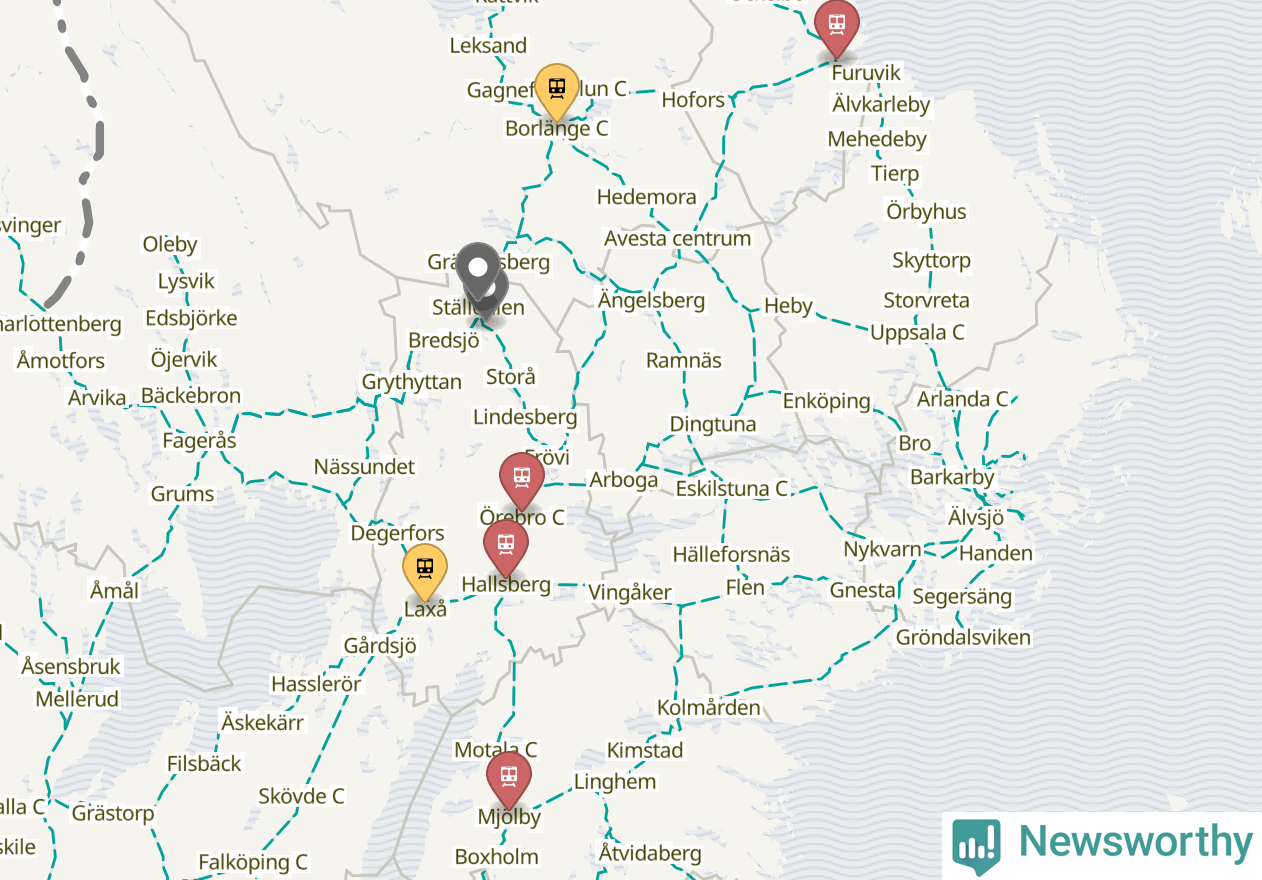This screenshot has width=1262, height=880.
Task: Open the Newsworthy attribution link
Action: tap(1102, 845)
